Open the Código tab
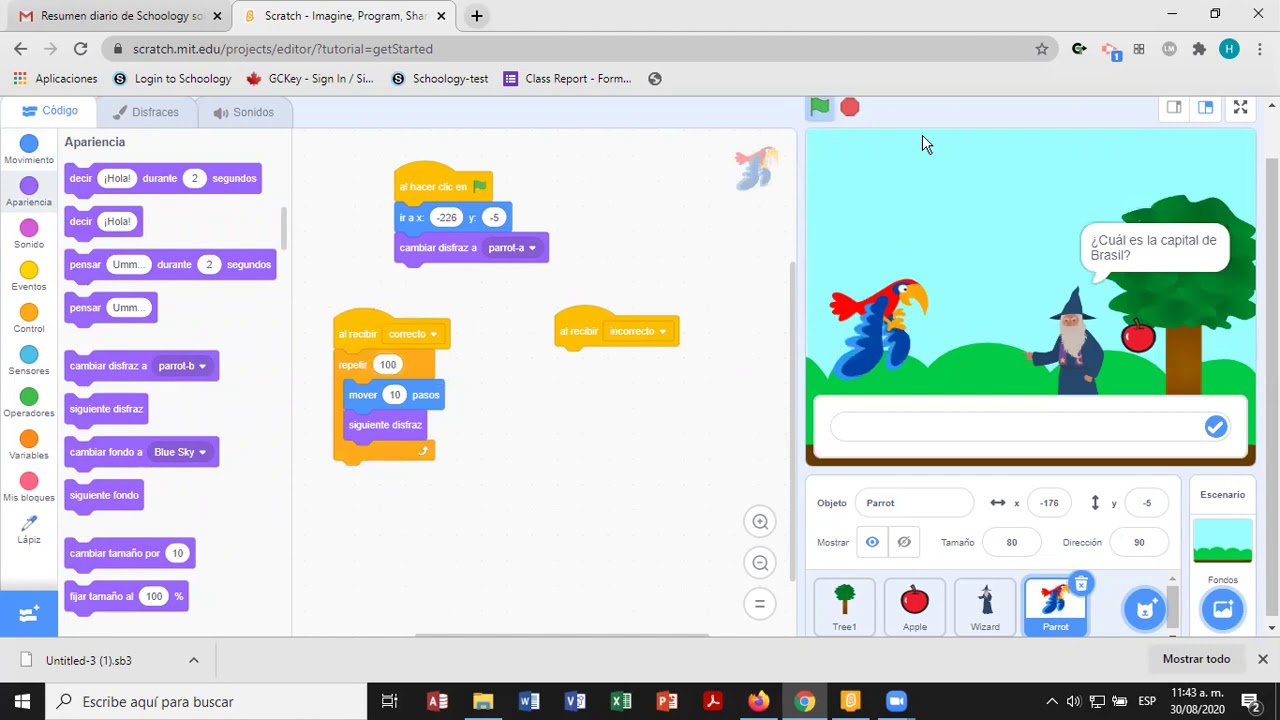Screen dimensions: 1280x720 tap(50, 111)
